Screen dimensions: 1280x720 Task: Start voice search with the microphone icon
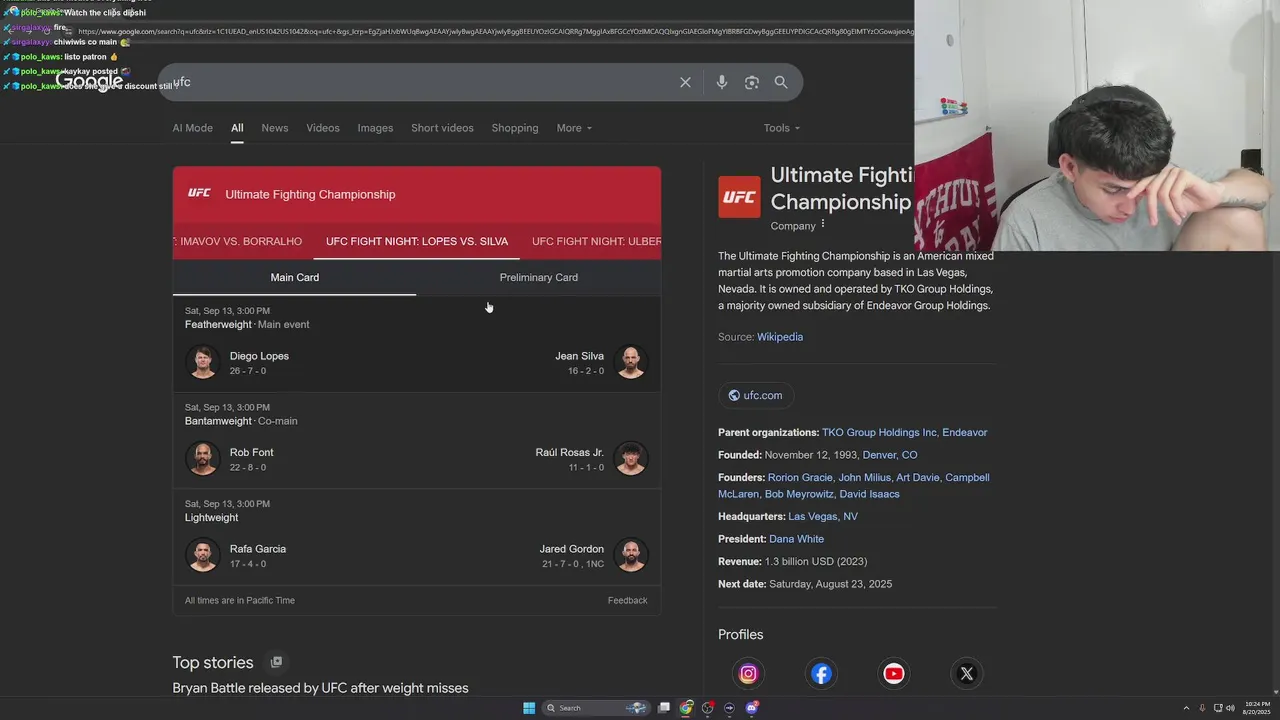point(722,82)
